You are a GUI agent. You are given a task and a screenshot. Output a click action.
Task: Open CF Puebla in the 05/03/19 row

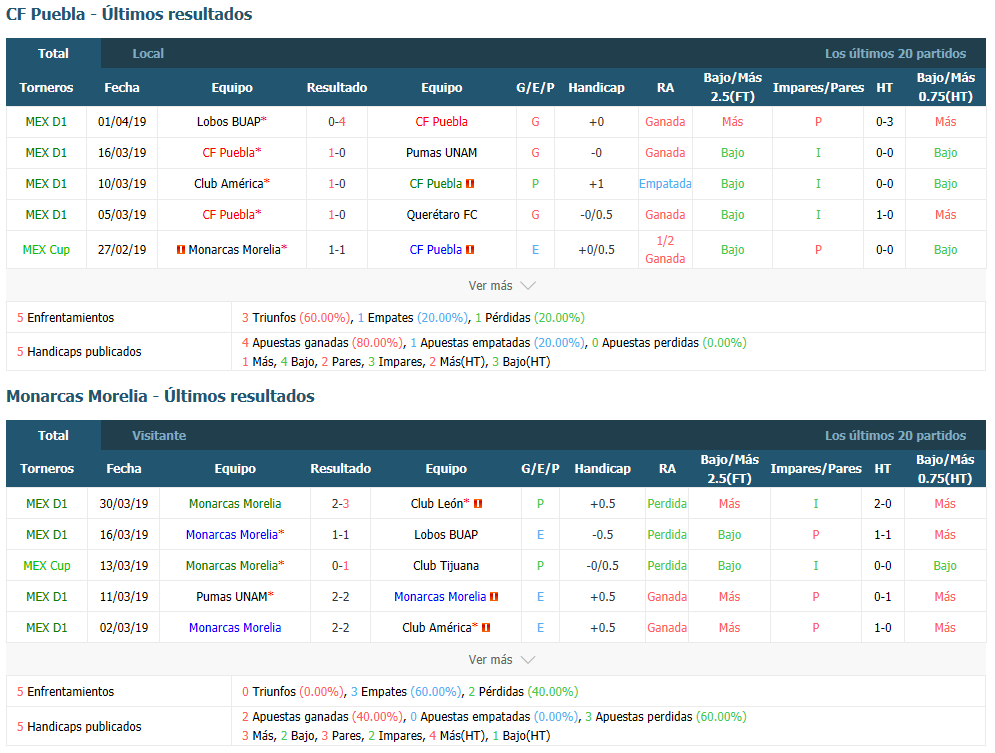[228, 215]
